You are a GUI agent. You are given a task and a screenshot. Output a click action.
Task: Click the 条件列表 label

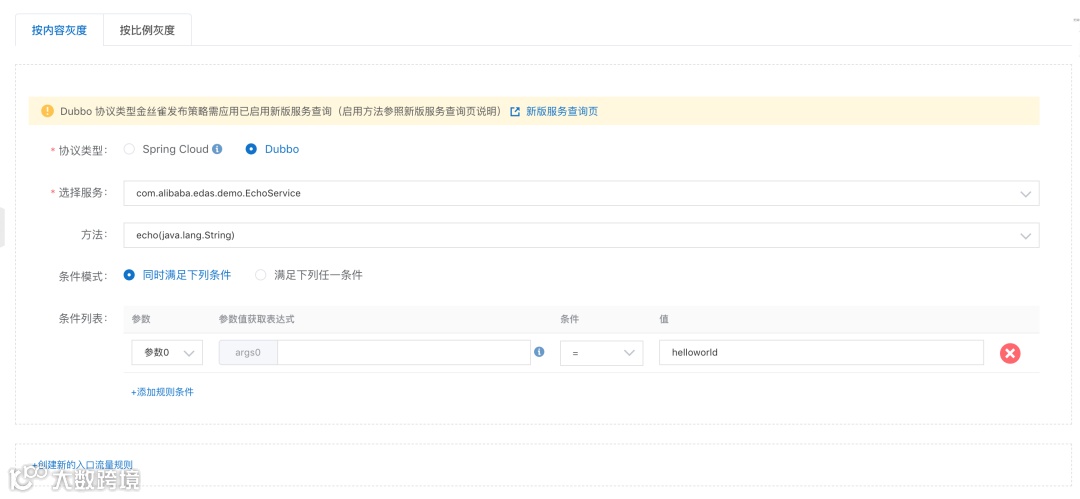tap(83, 318)
